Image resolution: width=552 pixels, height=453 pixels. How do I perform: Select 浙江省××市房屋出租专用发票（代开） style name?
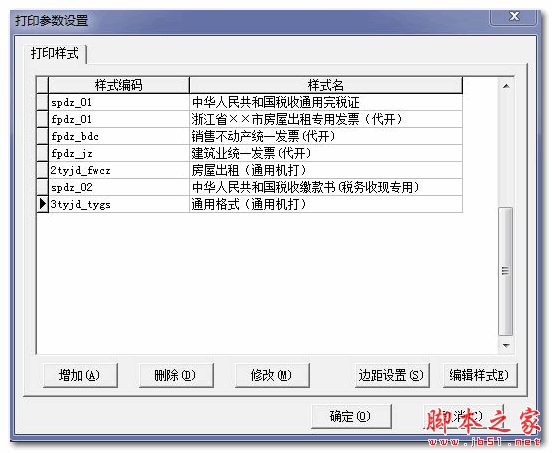click(x=326, y=119)
